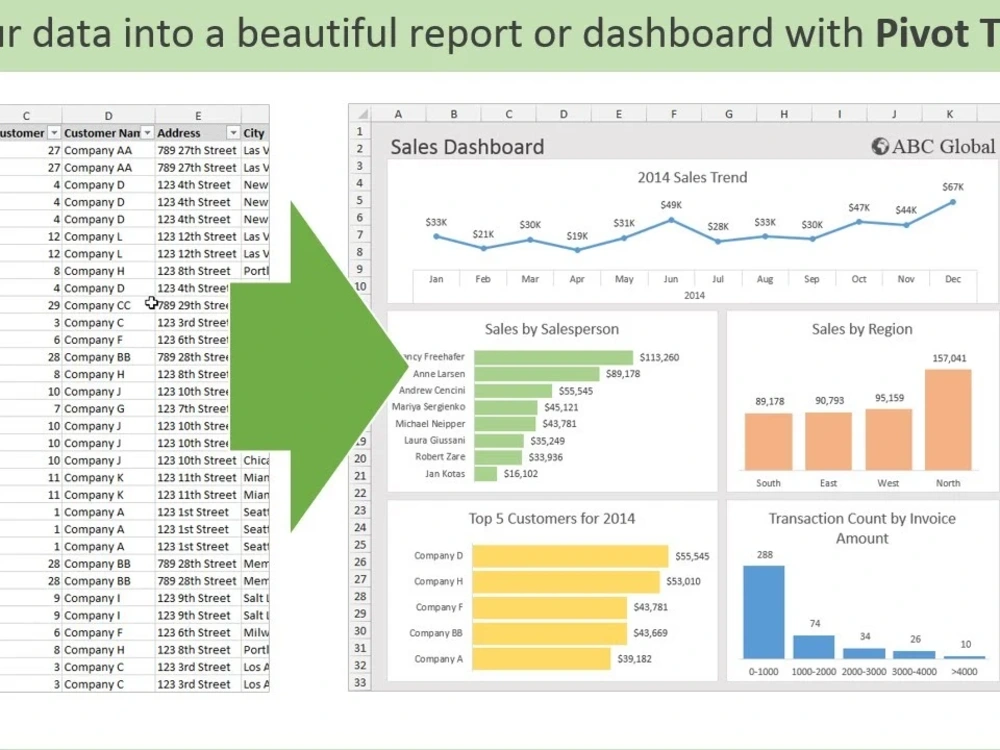Open the Customer Name filter dropdown
Image resolution: width=1000 pixels, height=750 pixels.
click(x=148, y=132)
